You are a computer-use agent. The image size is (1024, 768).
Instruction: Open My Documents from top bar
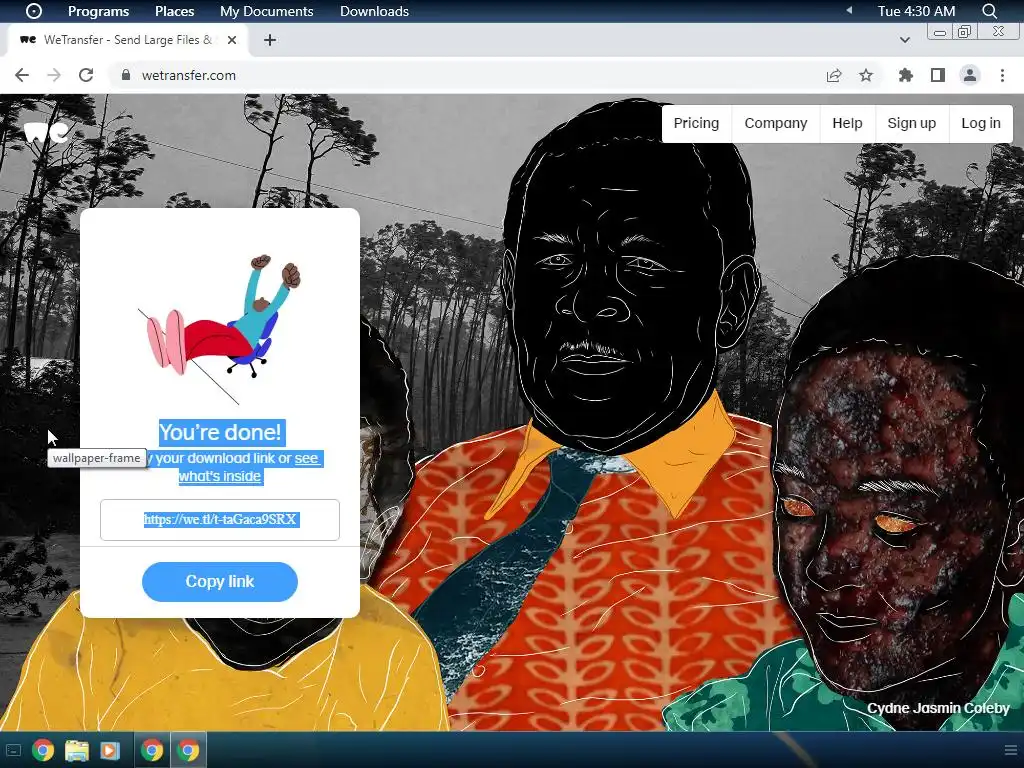[266, 11]
